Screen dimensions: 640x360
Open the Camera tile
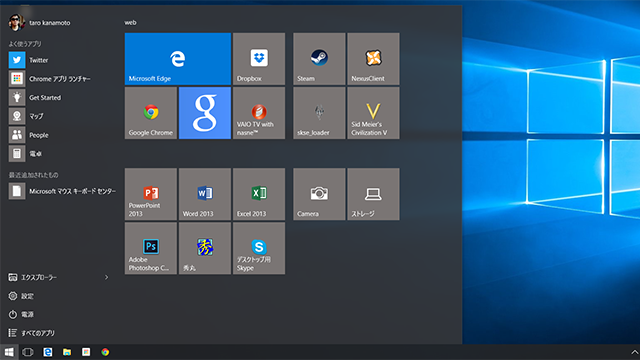(x=319, y=194)
